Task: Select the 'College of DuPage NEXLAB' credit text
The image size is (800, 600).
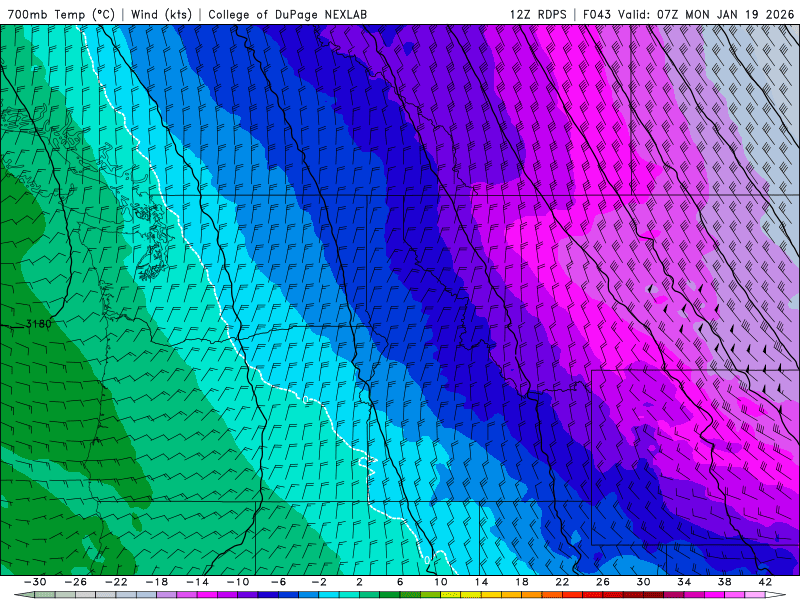Action: (x=287, y=14)
